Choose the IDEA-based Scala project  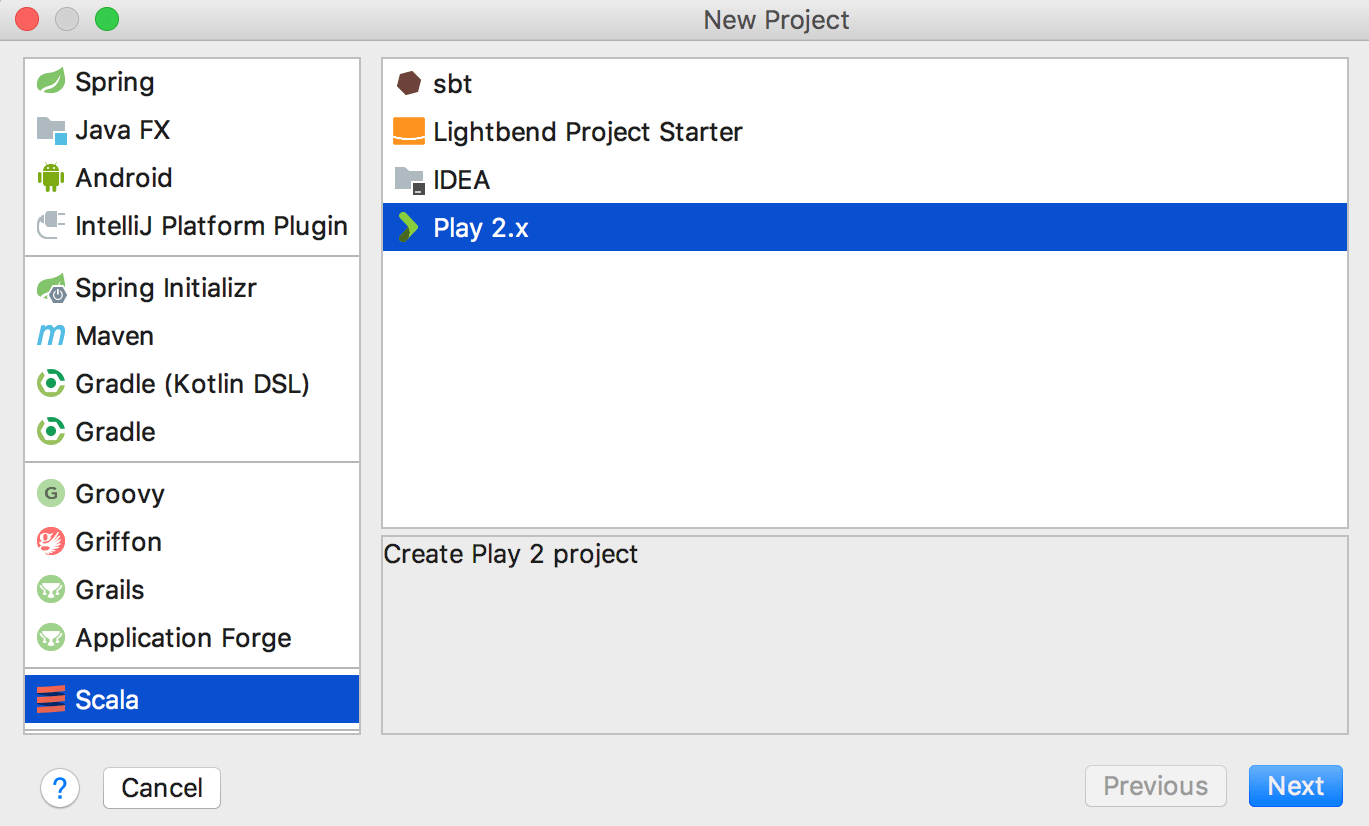tap(461, 180)
